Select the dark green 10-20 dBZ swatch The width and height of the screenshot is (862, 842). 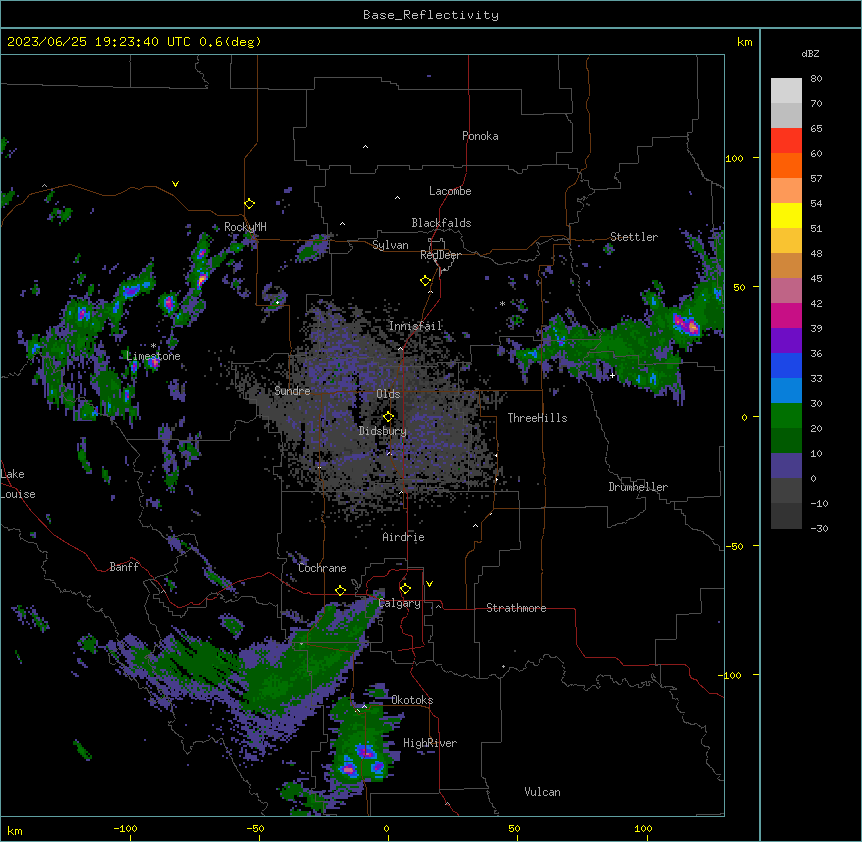tap(786, 441)
